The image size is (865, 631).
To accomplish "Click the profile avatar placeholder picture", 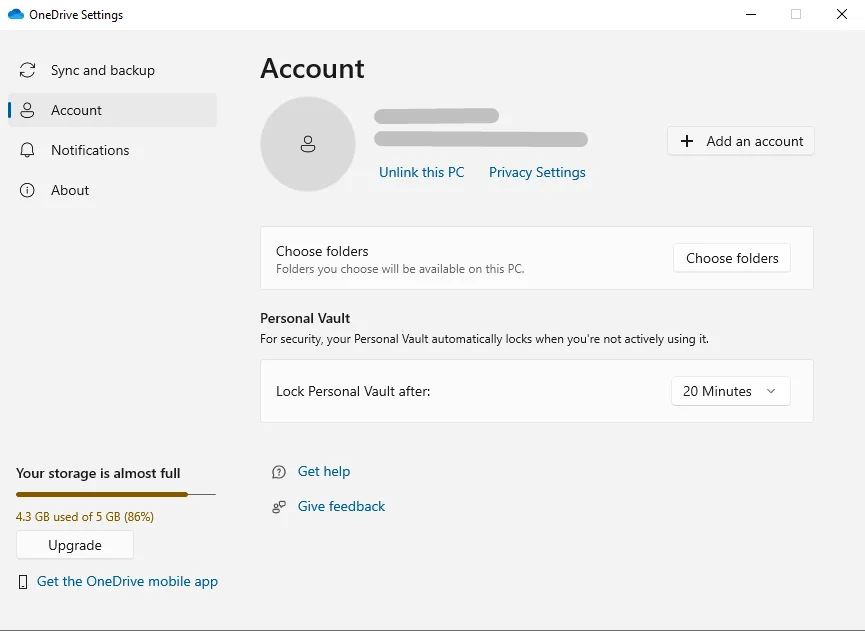I will click(308, 144).
